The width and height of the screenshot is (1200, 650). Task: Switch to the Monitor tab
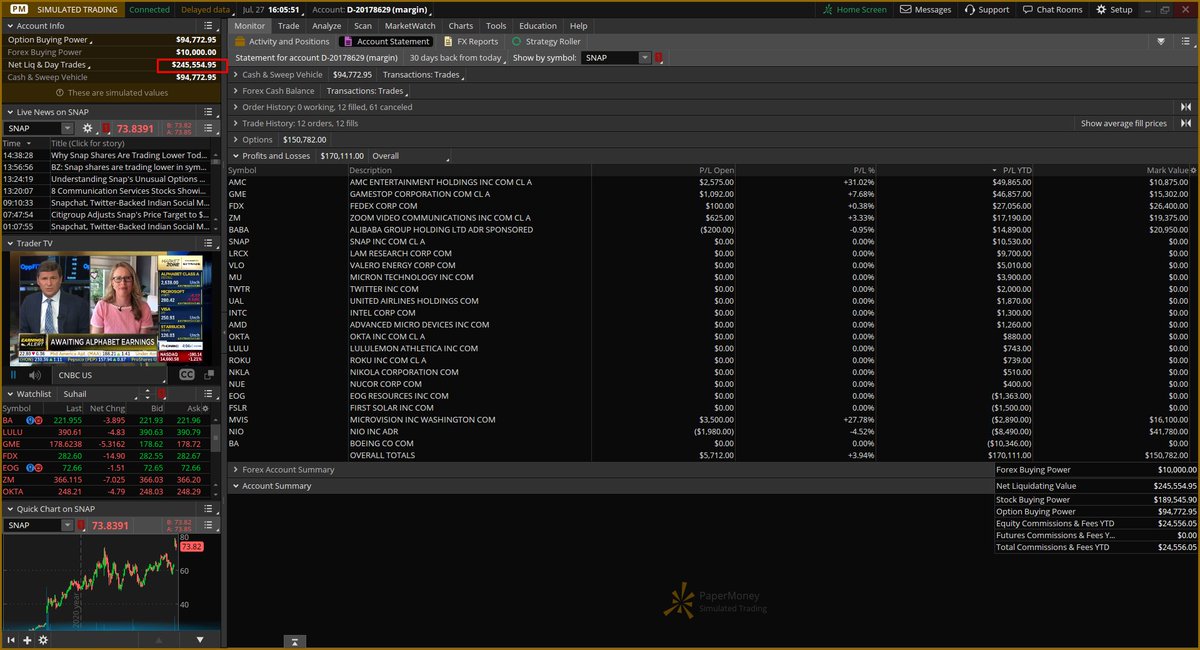click(250, 26)
